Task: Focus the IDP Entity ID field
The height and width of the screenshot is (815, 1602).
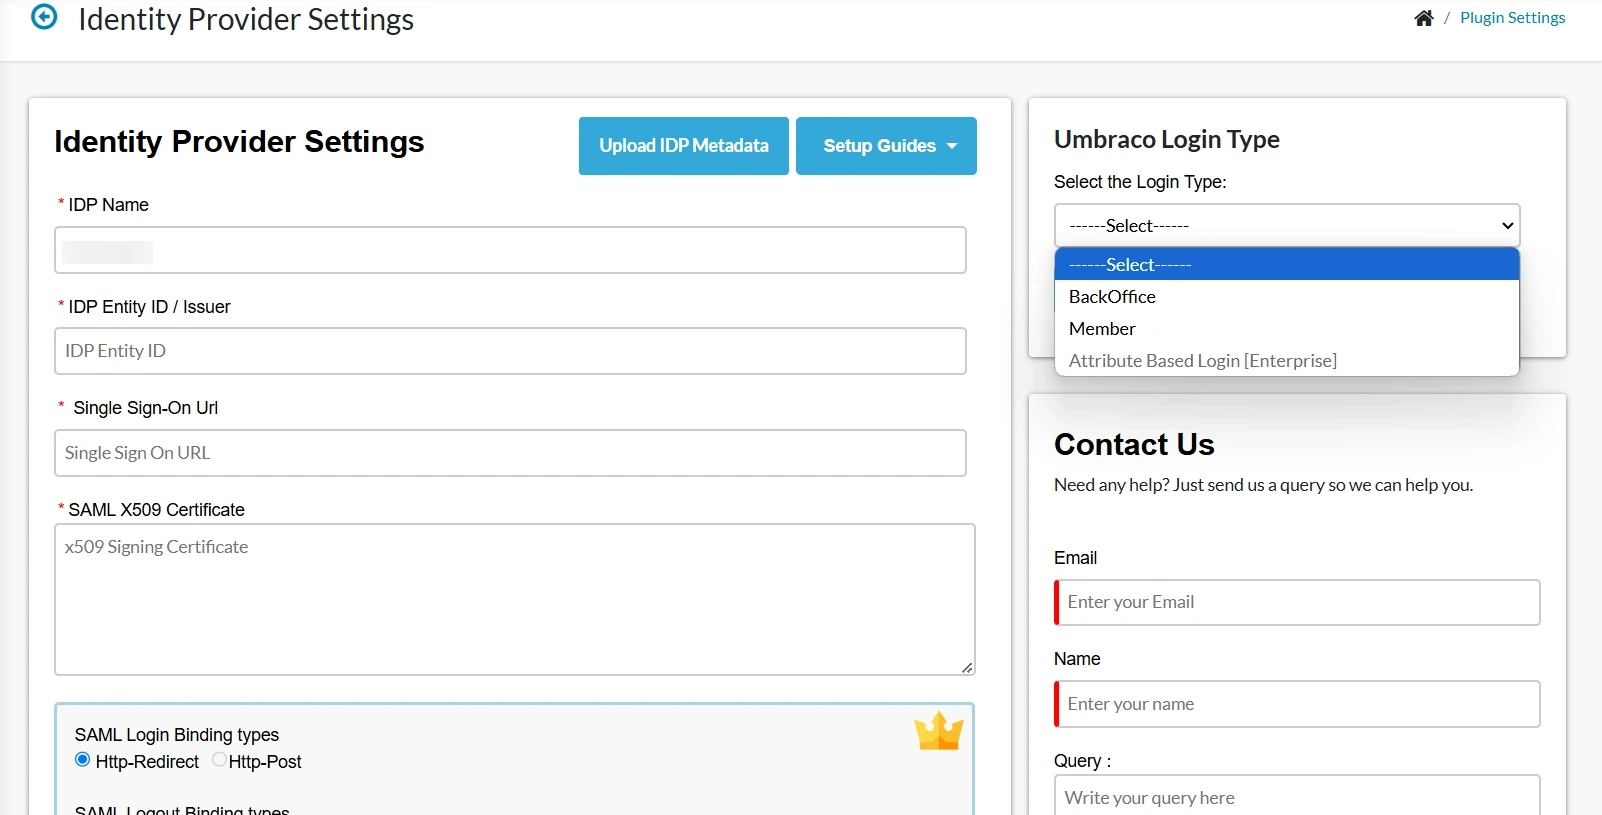Action: click(510, 351)
